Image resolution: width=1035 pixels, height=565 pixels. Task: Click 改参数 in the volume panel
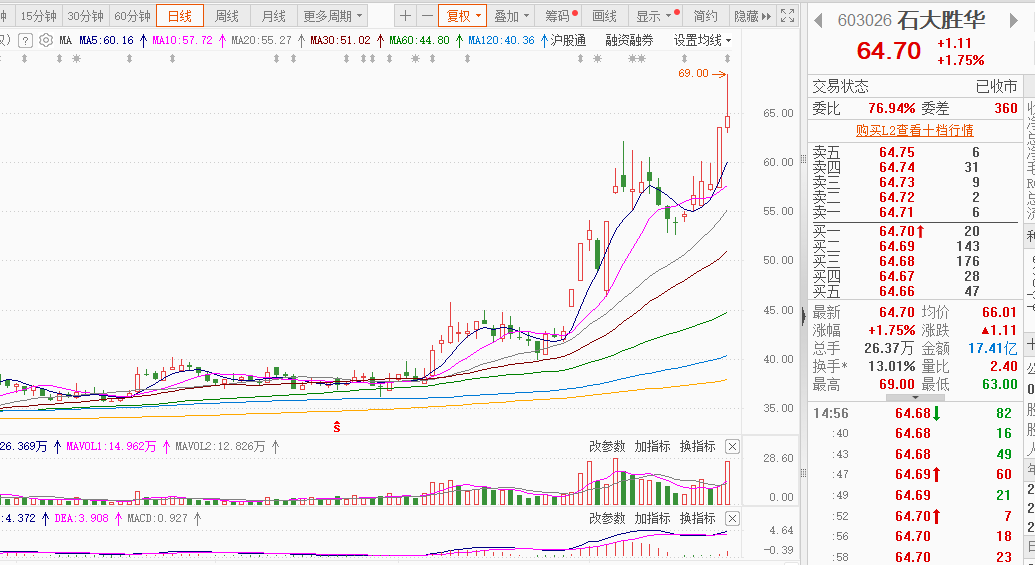pyautogui.click(x=607, y=447)
